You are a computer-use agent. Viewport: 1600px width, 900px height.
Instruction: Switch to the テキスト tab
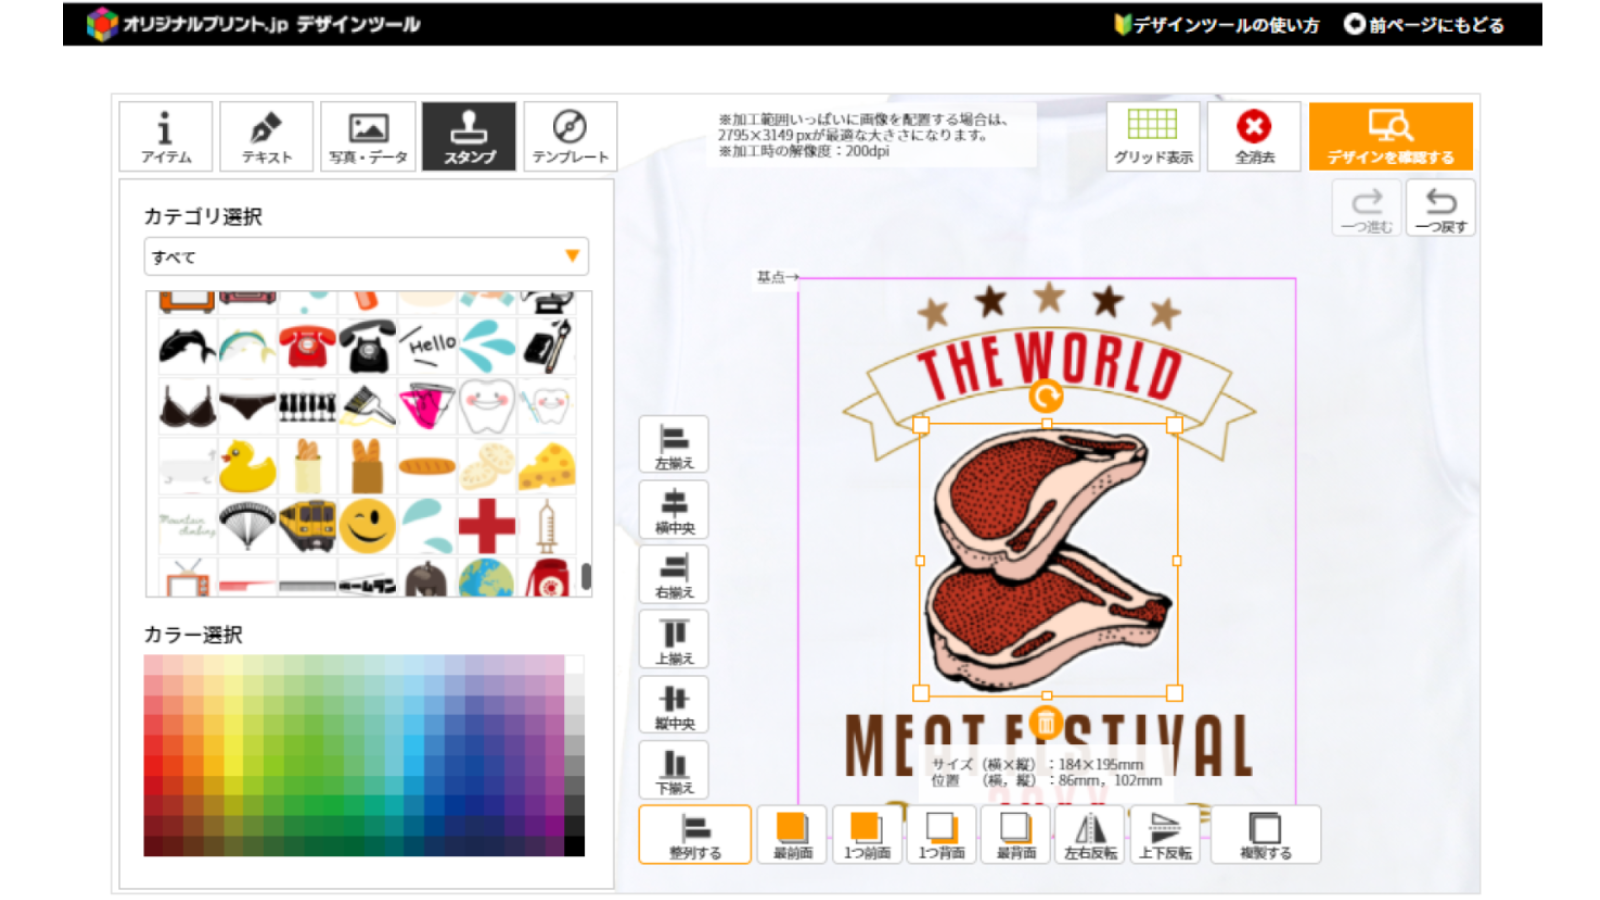[x=266, y=136]
